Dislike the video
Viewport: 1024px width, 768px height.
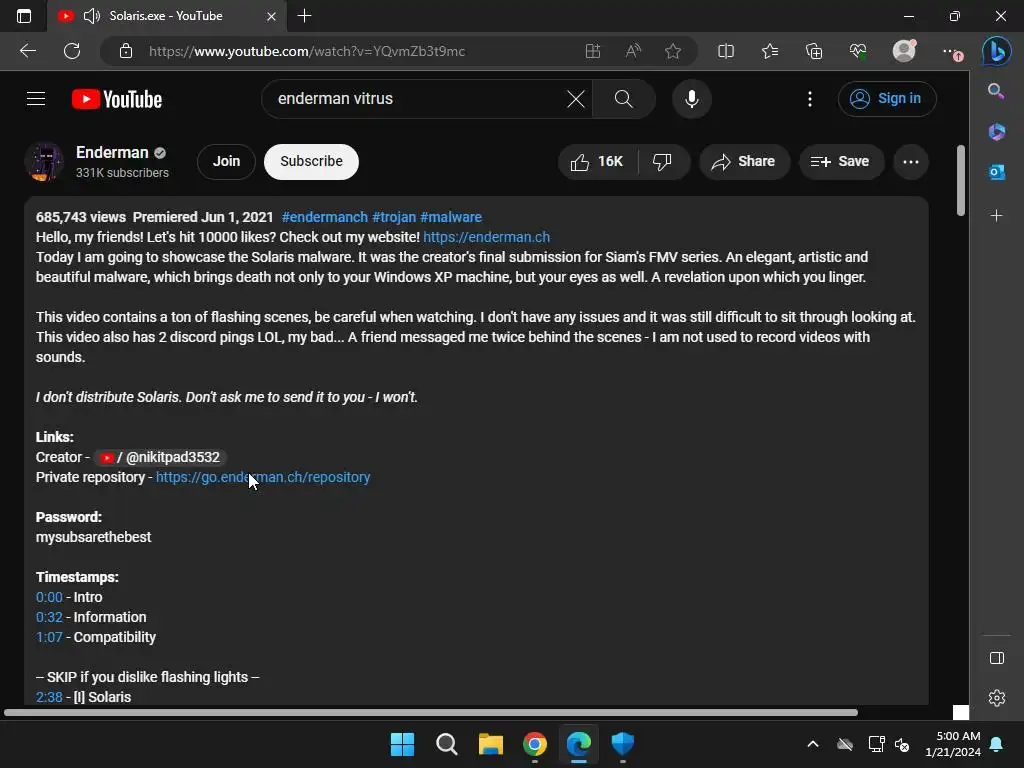[663, 161]
